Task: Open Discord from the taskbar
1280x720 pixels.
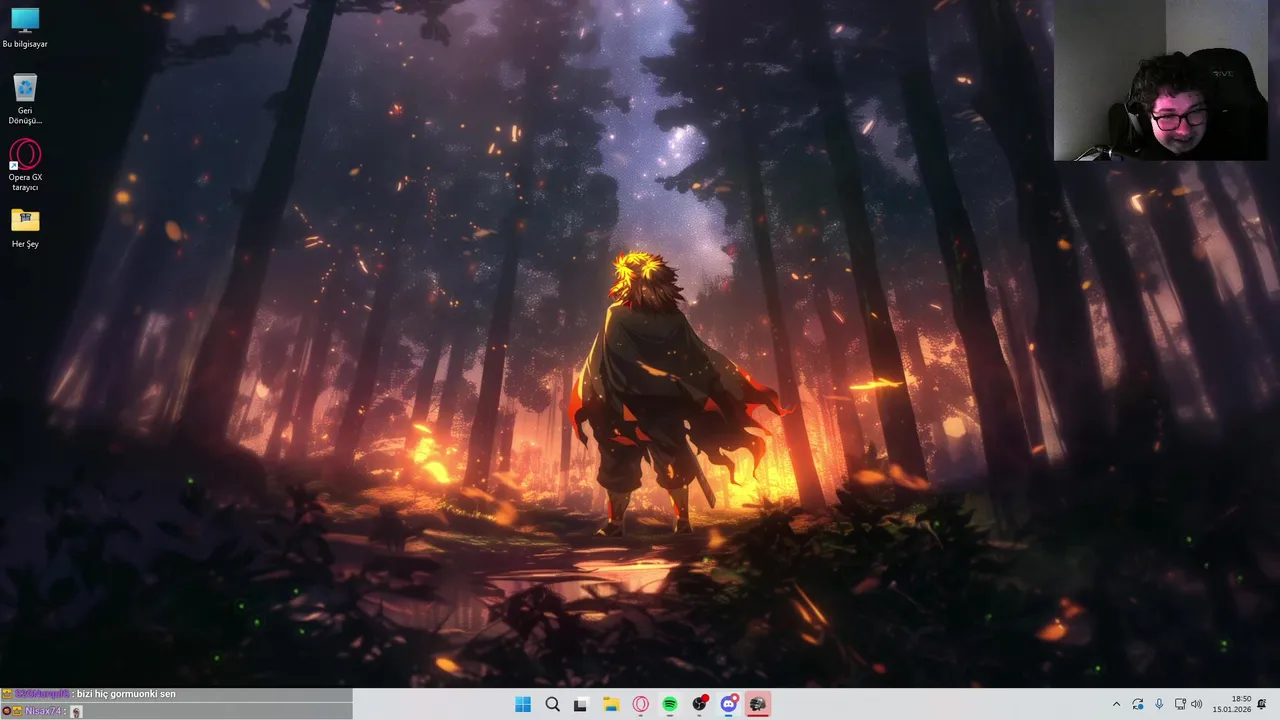Action: (729, 704)
